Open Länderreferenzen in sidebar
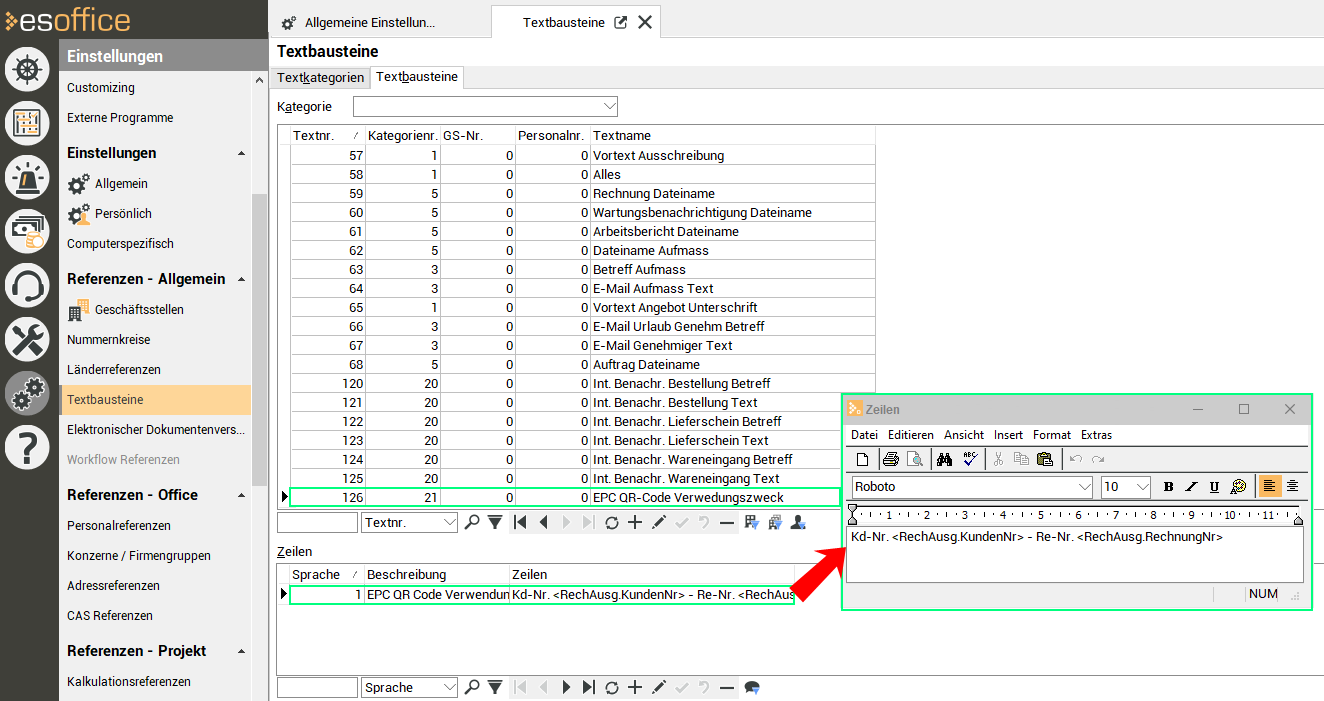The image size is (1324, 701). tap(114, 370)
